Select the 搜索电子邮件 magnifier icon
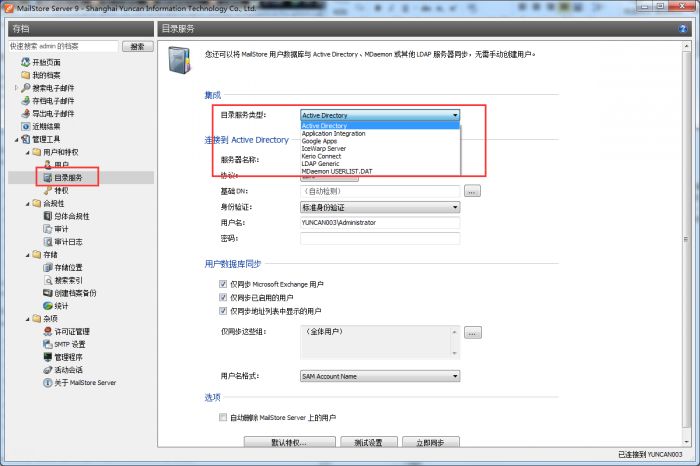This screenshot has width=700, height=466. 25,88
